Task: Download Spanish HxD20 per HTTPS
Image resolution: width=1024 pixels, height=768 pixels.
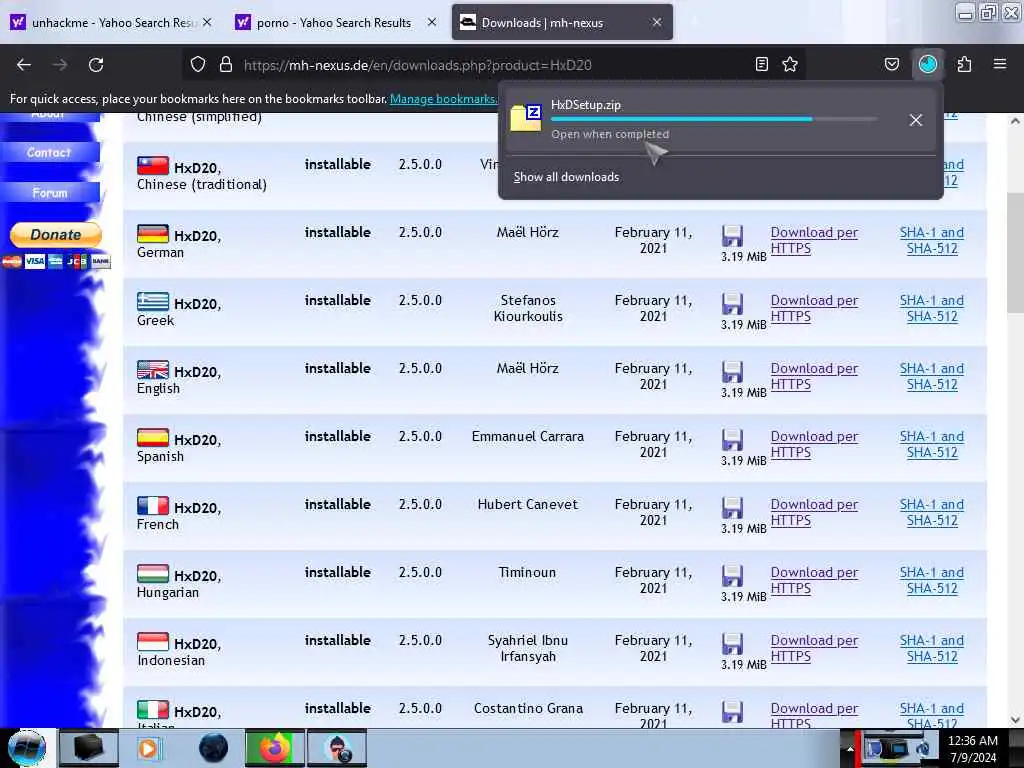Action: [x=814, y=444]
